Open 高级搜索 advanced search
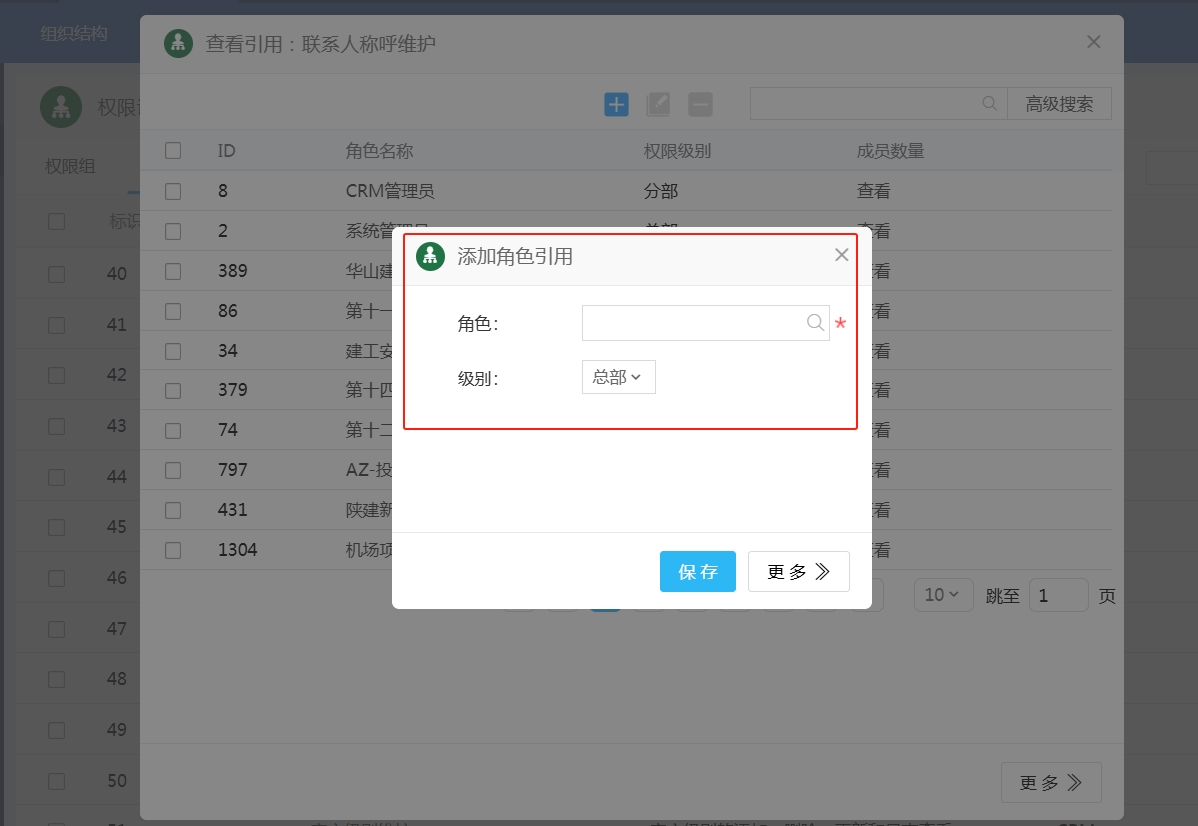The width and height of the screenshot is (1198, 826). (x=1059, y=103)
